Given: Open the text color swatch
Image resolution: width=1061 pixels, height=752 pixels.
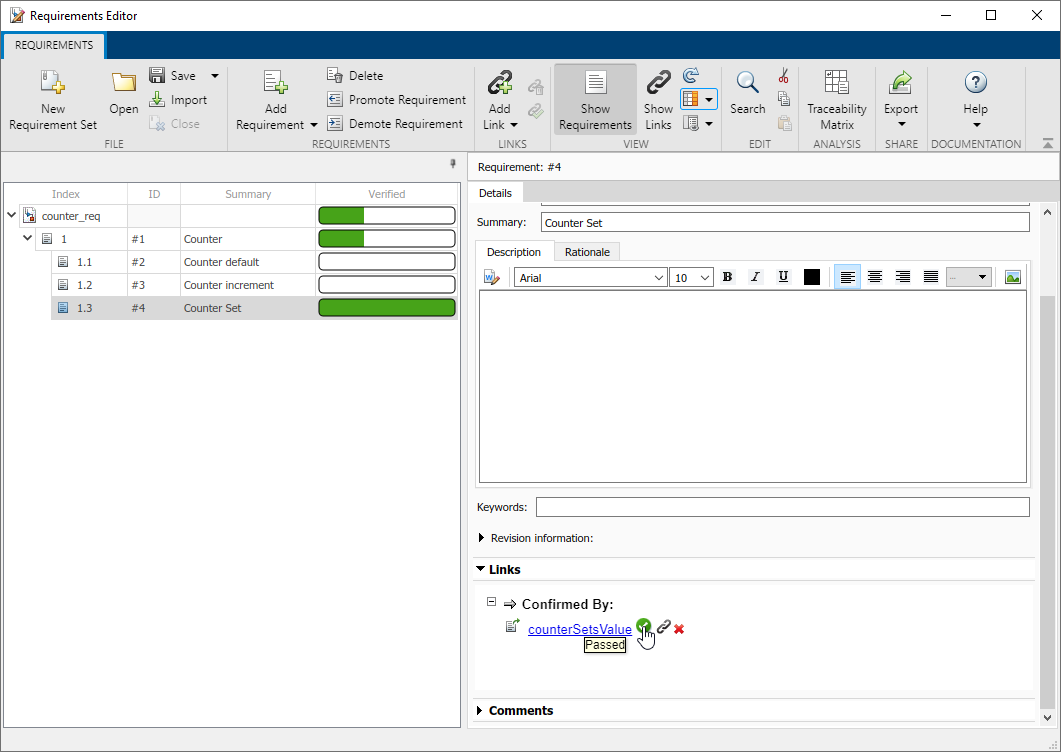Looking at the screenshot, I should click(x=812, y=277).
